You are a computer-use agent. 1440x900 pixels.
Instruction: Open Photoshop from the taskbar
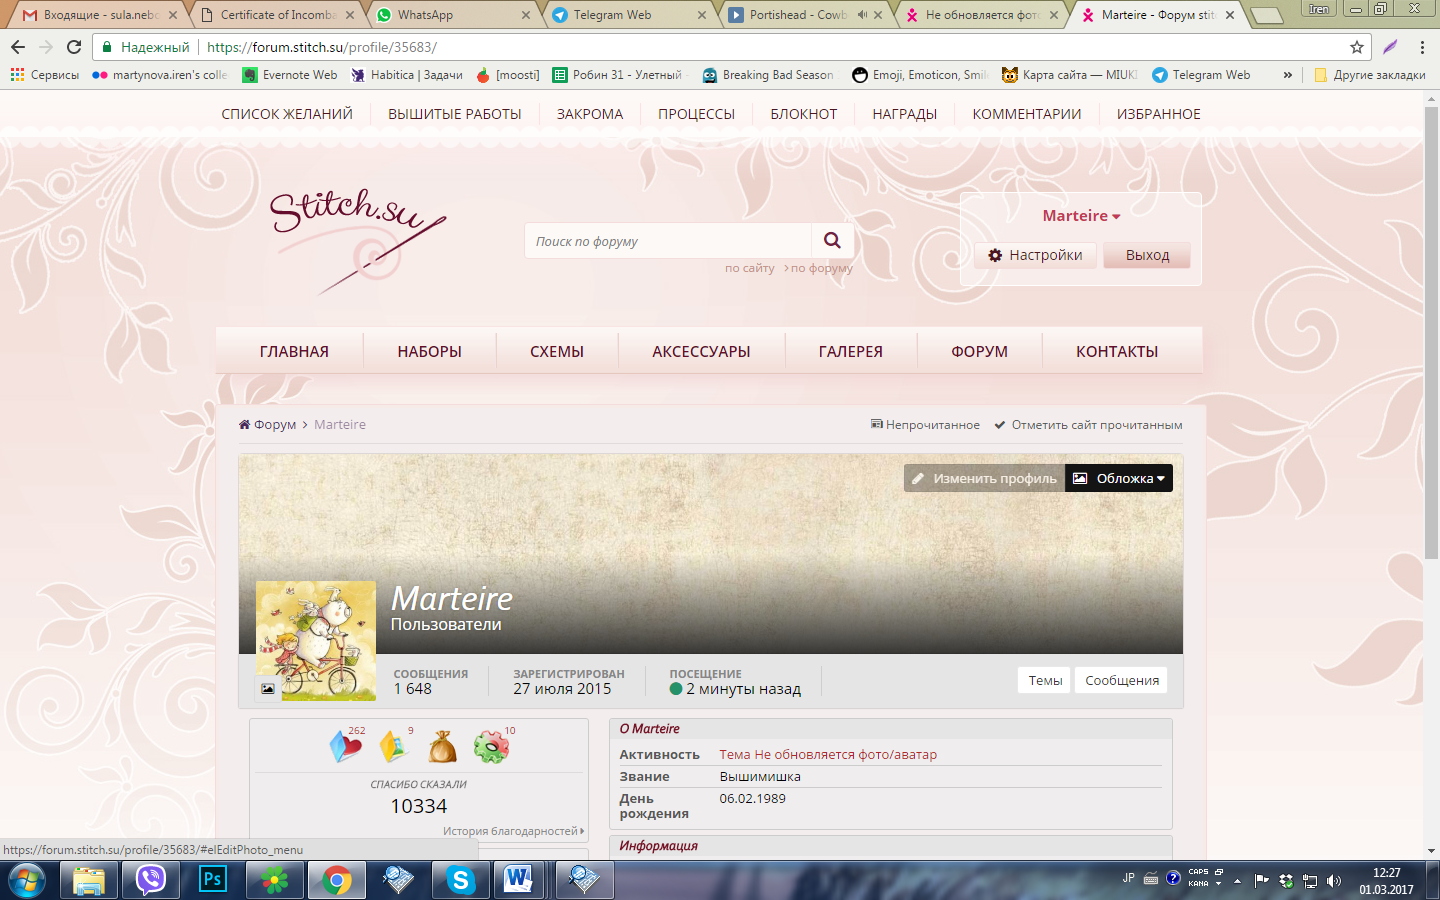(212, 880)
